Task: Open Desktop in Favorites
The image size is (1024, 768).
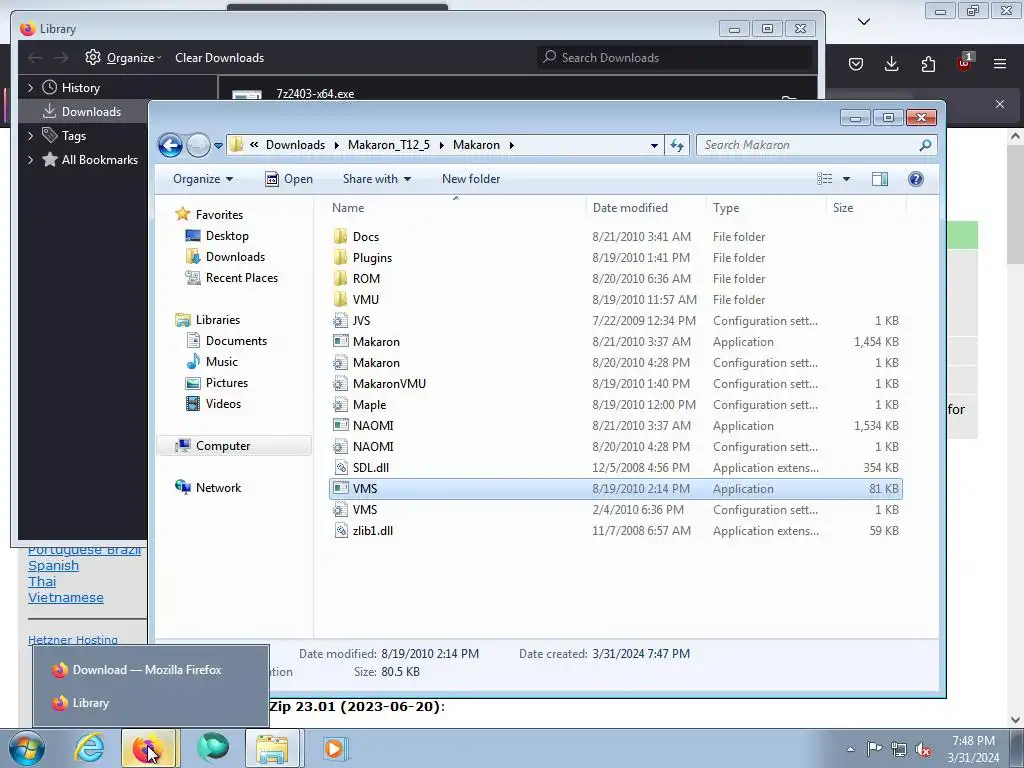Action: [227, 236]
